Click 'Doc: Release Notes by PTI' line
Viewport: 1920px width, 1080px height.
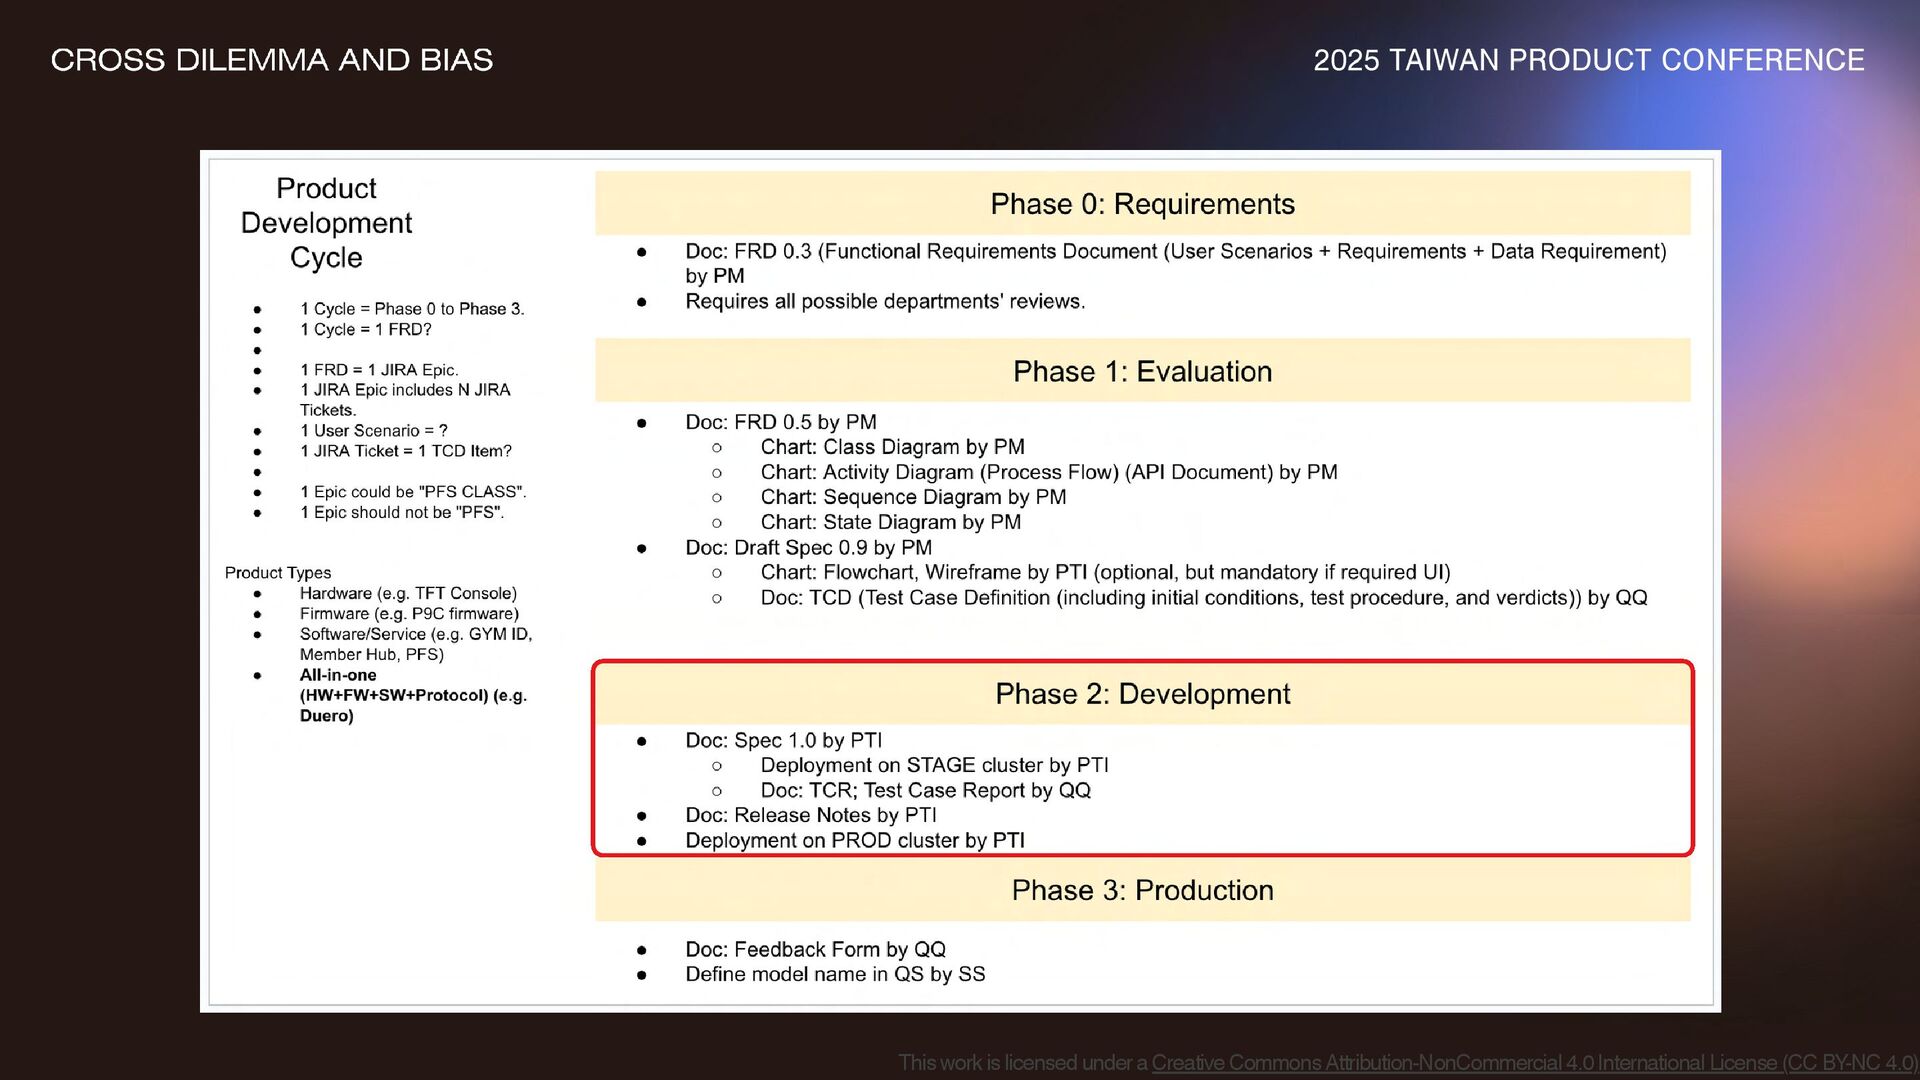[x=811, y=815]
